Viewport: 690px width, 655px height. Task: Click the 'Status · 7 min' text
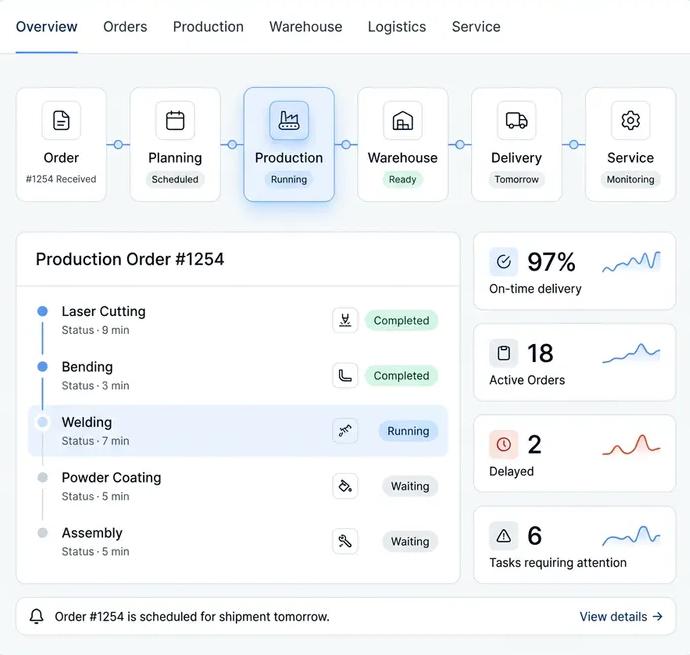pos(95,441)
